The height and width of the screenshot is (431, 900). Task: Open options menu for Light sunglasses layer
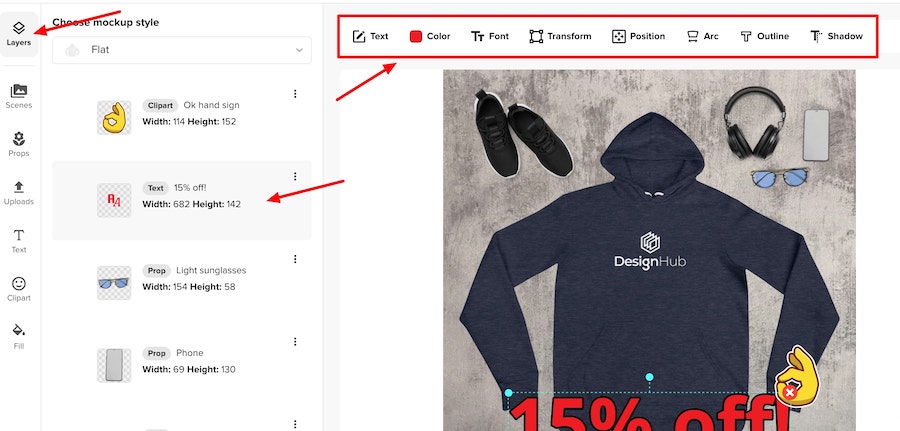click(x=295, y=259)
